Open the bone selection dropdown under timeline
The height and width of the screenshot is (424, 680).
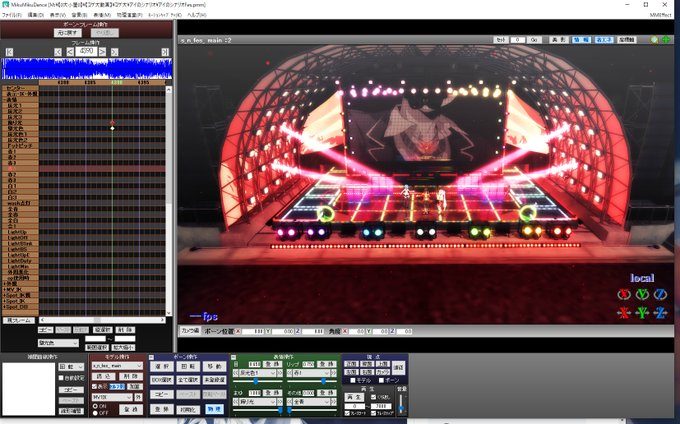(x=58, y=343)
